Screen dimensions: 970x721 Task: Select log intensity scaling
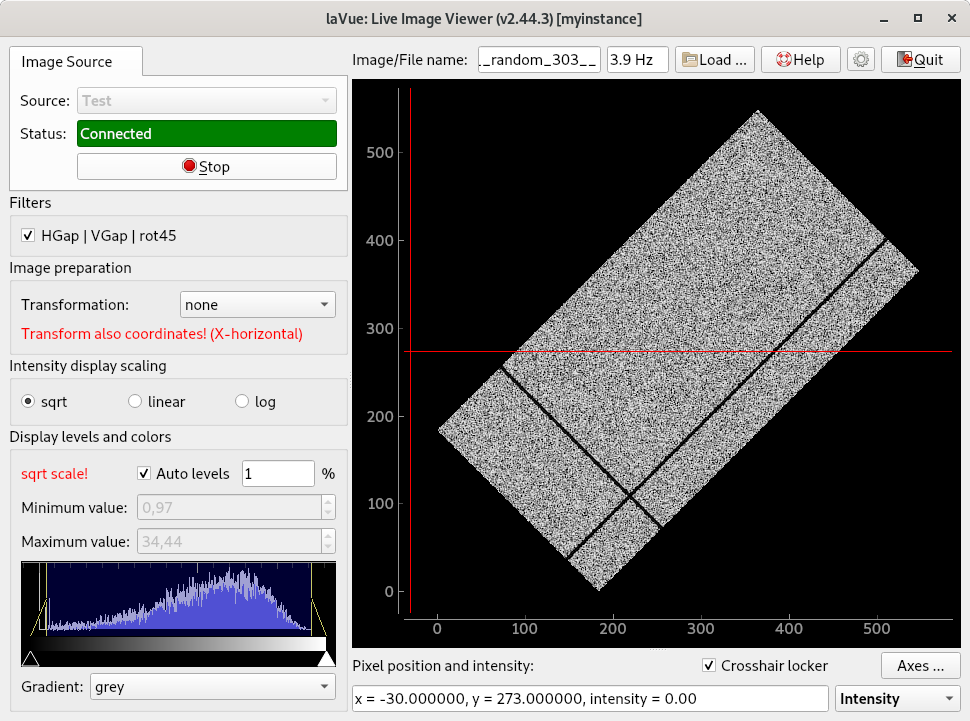click(242, 402)
